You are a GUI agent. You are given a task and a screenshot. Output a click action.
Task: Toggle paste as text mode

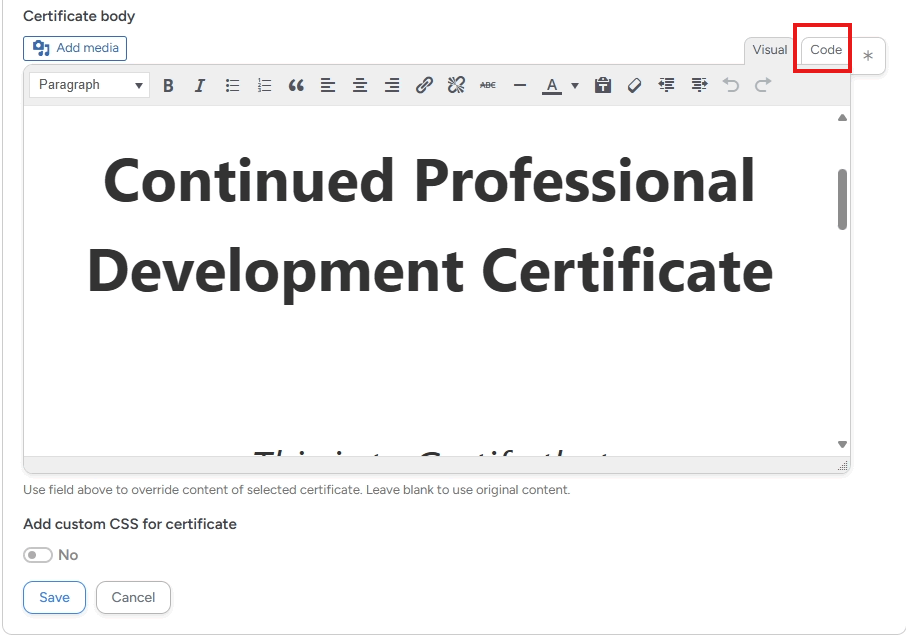pos(603,86)
